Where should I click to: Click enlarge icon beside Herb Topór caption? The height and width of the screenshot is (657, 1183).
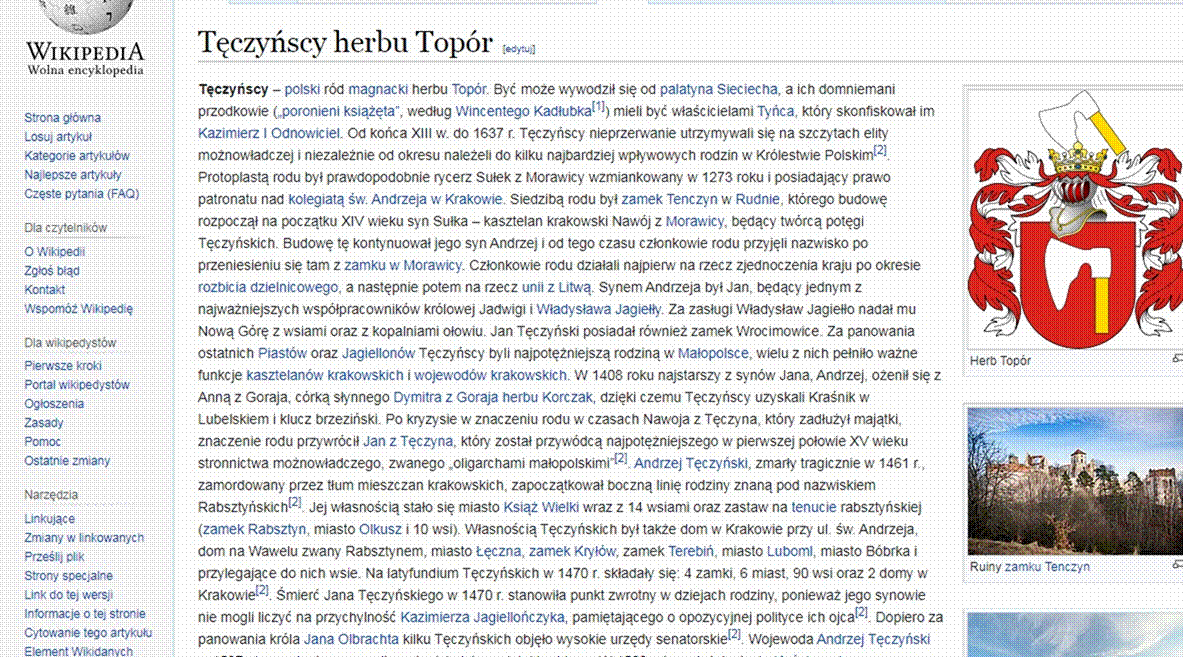point(1178,360)
